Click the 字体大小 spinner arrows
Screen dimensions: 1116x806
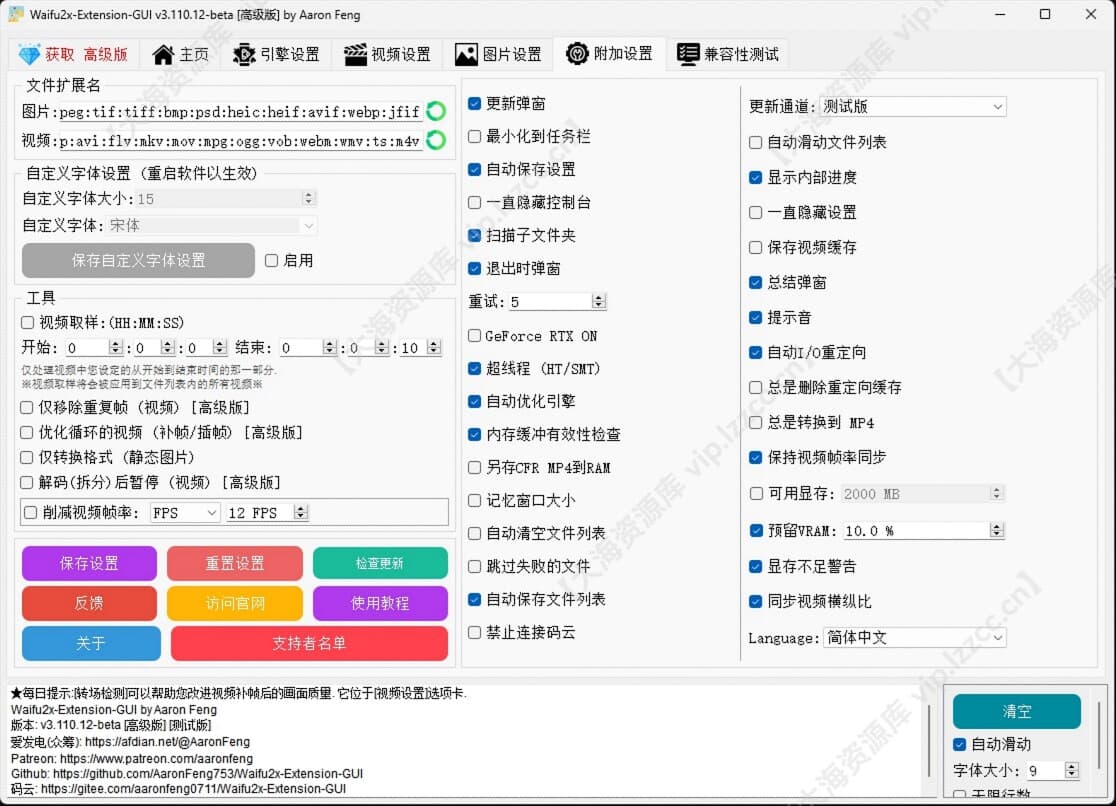click(1071, 770)
